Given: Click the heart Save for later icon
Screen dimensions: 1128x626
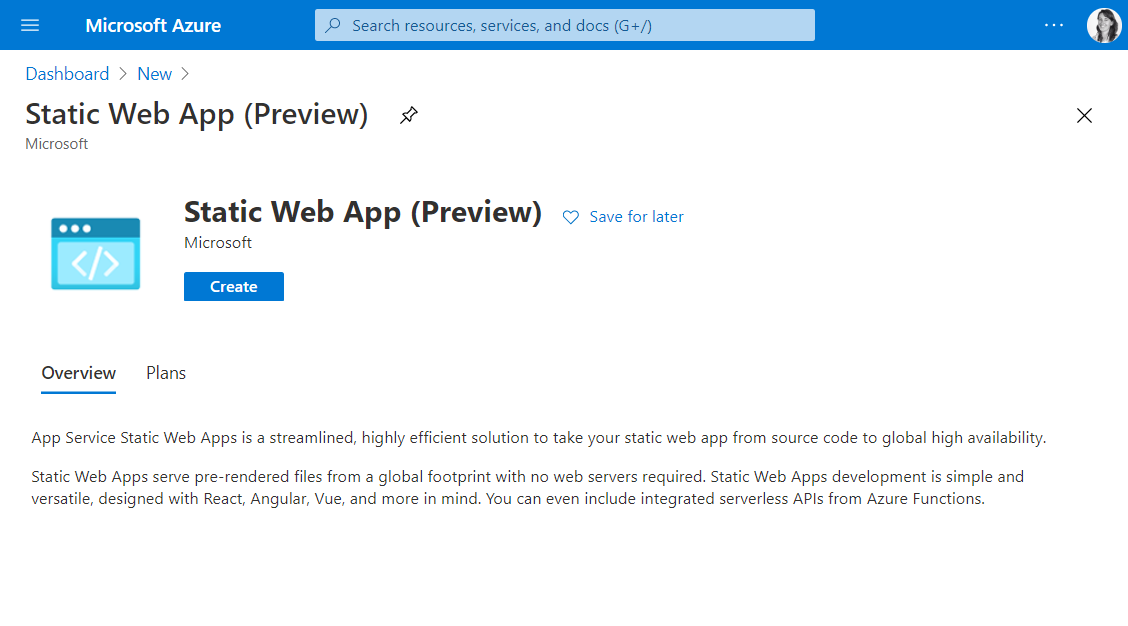Looking at the screenshot, I should 570,217.
